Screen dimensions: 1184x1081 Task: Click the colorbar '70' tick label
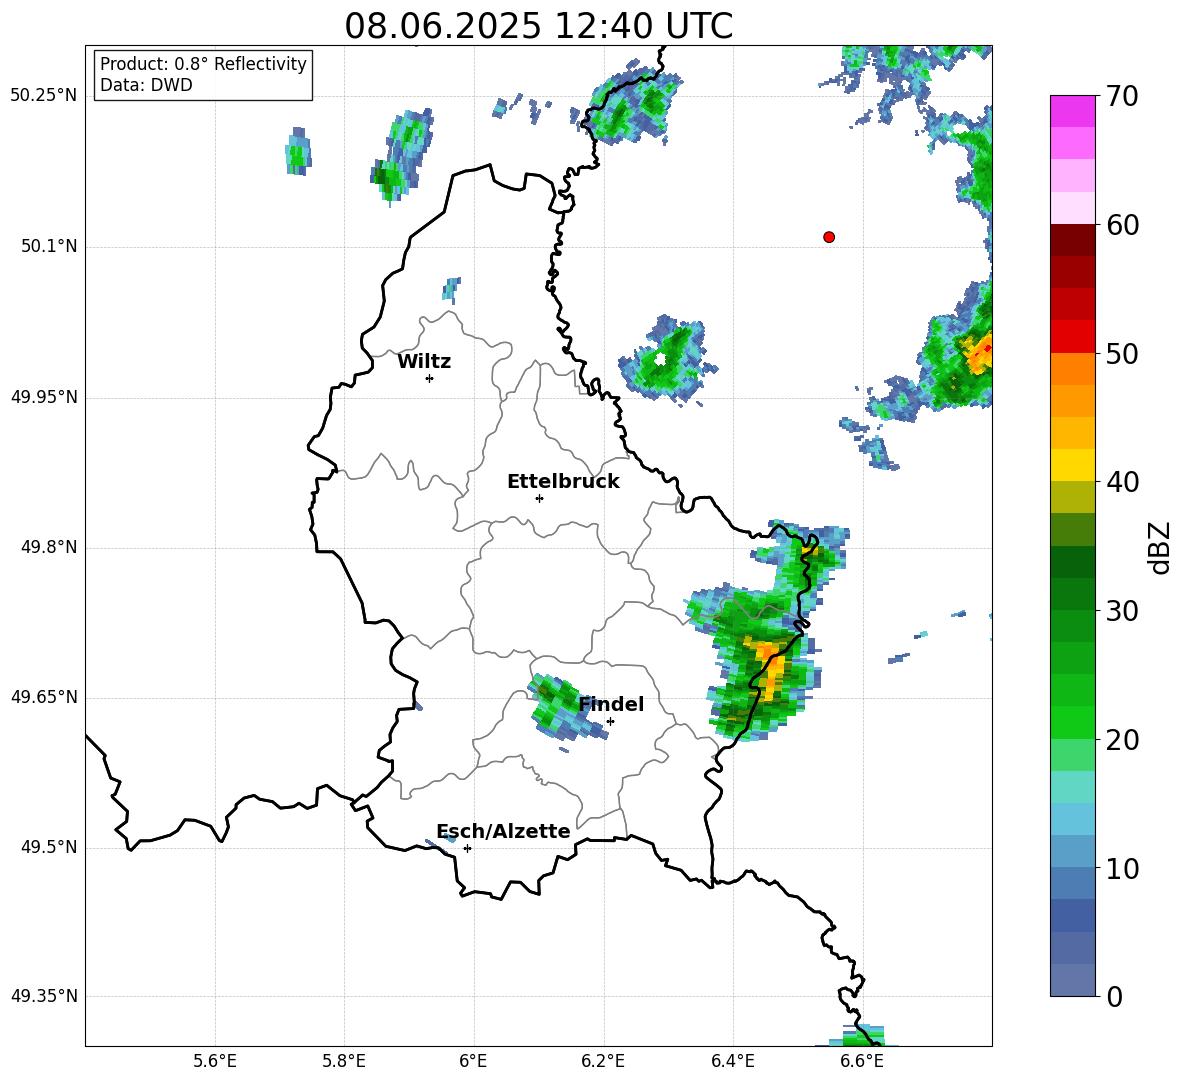[1122, 96]
